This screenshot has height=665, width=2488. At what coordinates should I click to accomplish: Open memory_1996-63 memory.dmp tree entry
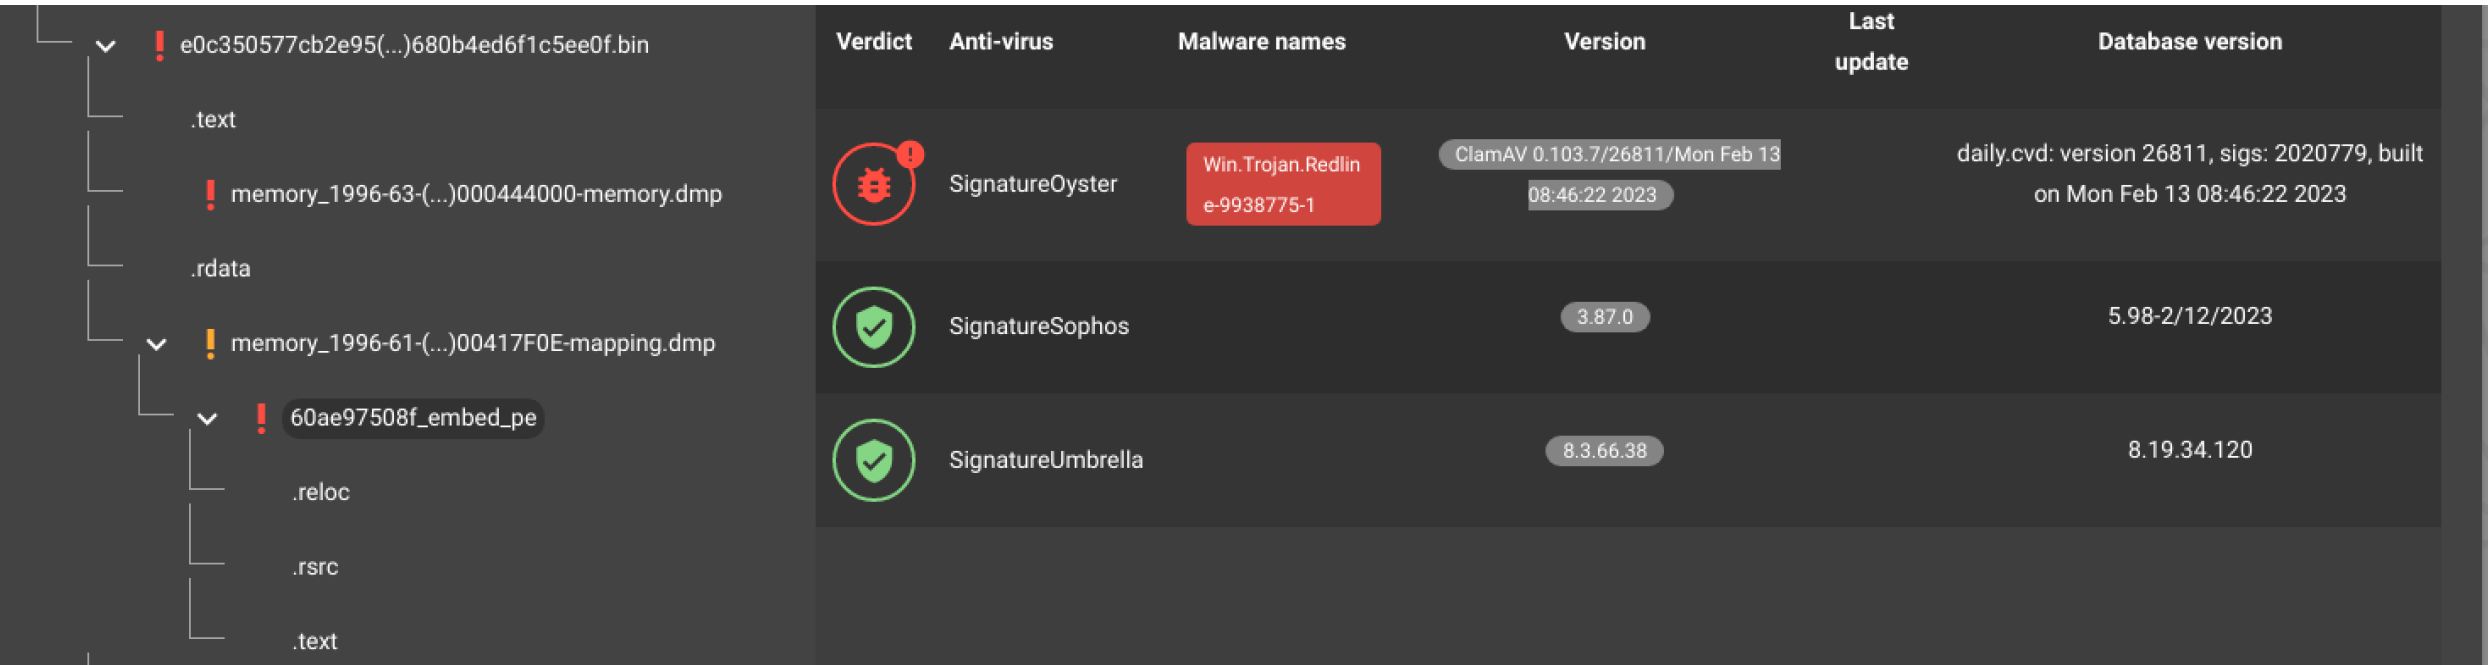(476, 194)
